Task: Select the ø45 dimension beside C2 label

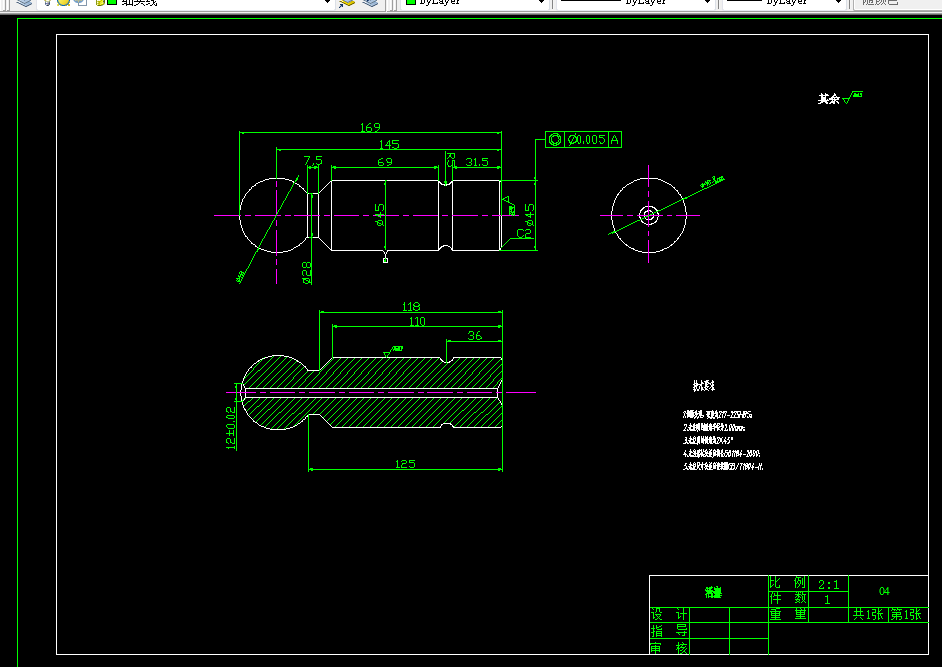Action: coord(529,215)
